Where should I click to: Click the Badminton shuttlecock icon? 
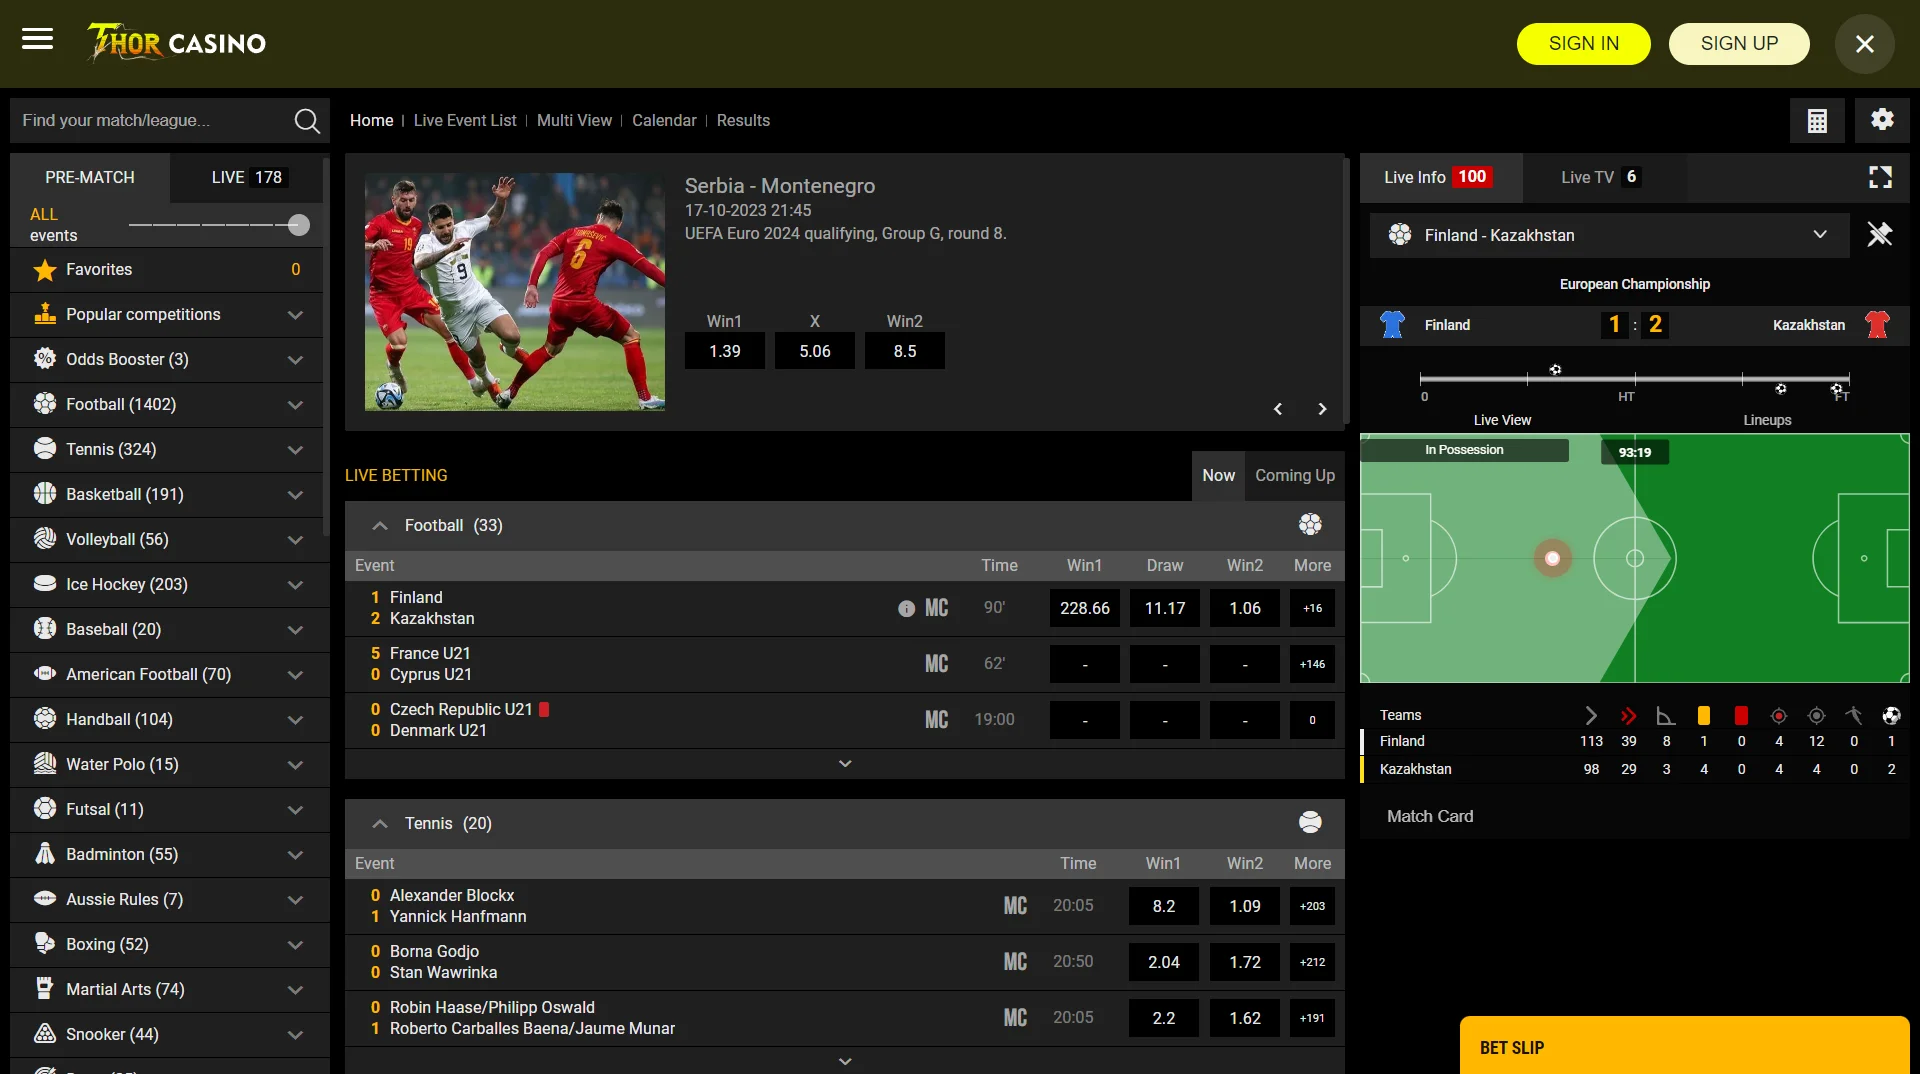pyautogui.click(x=44, y=854)
